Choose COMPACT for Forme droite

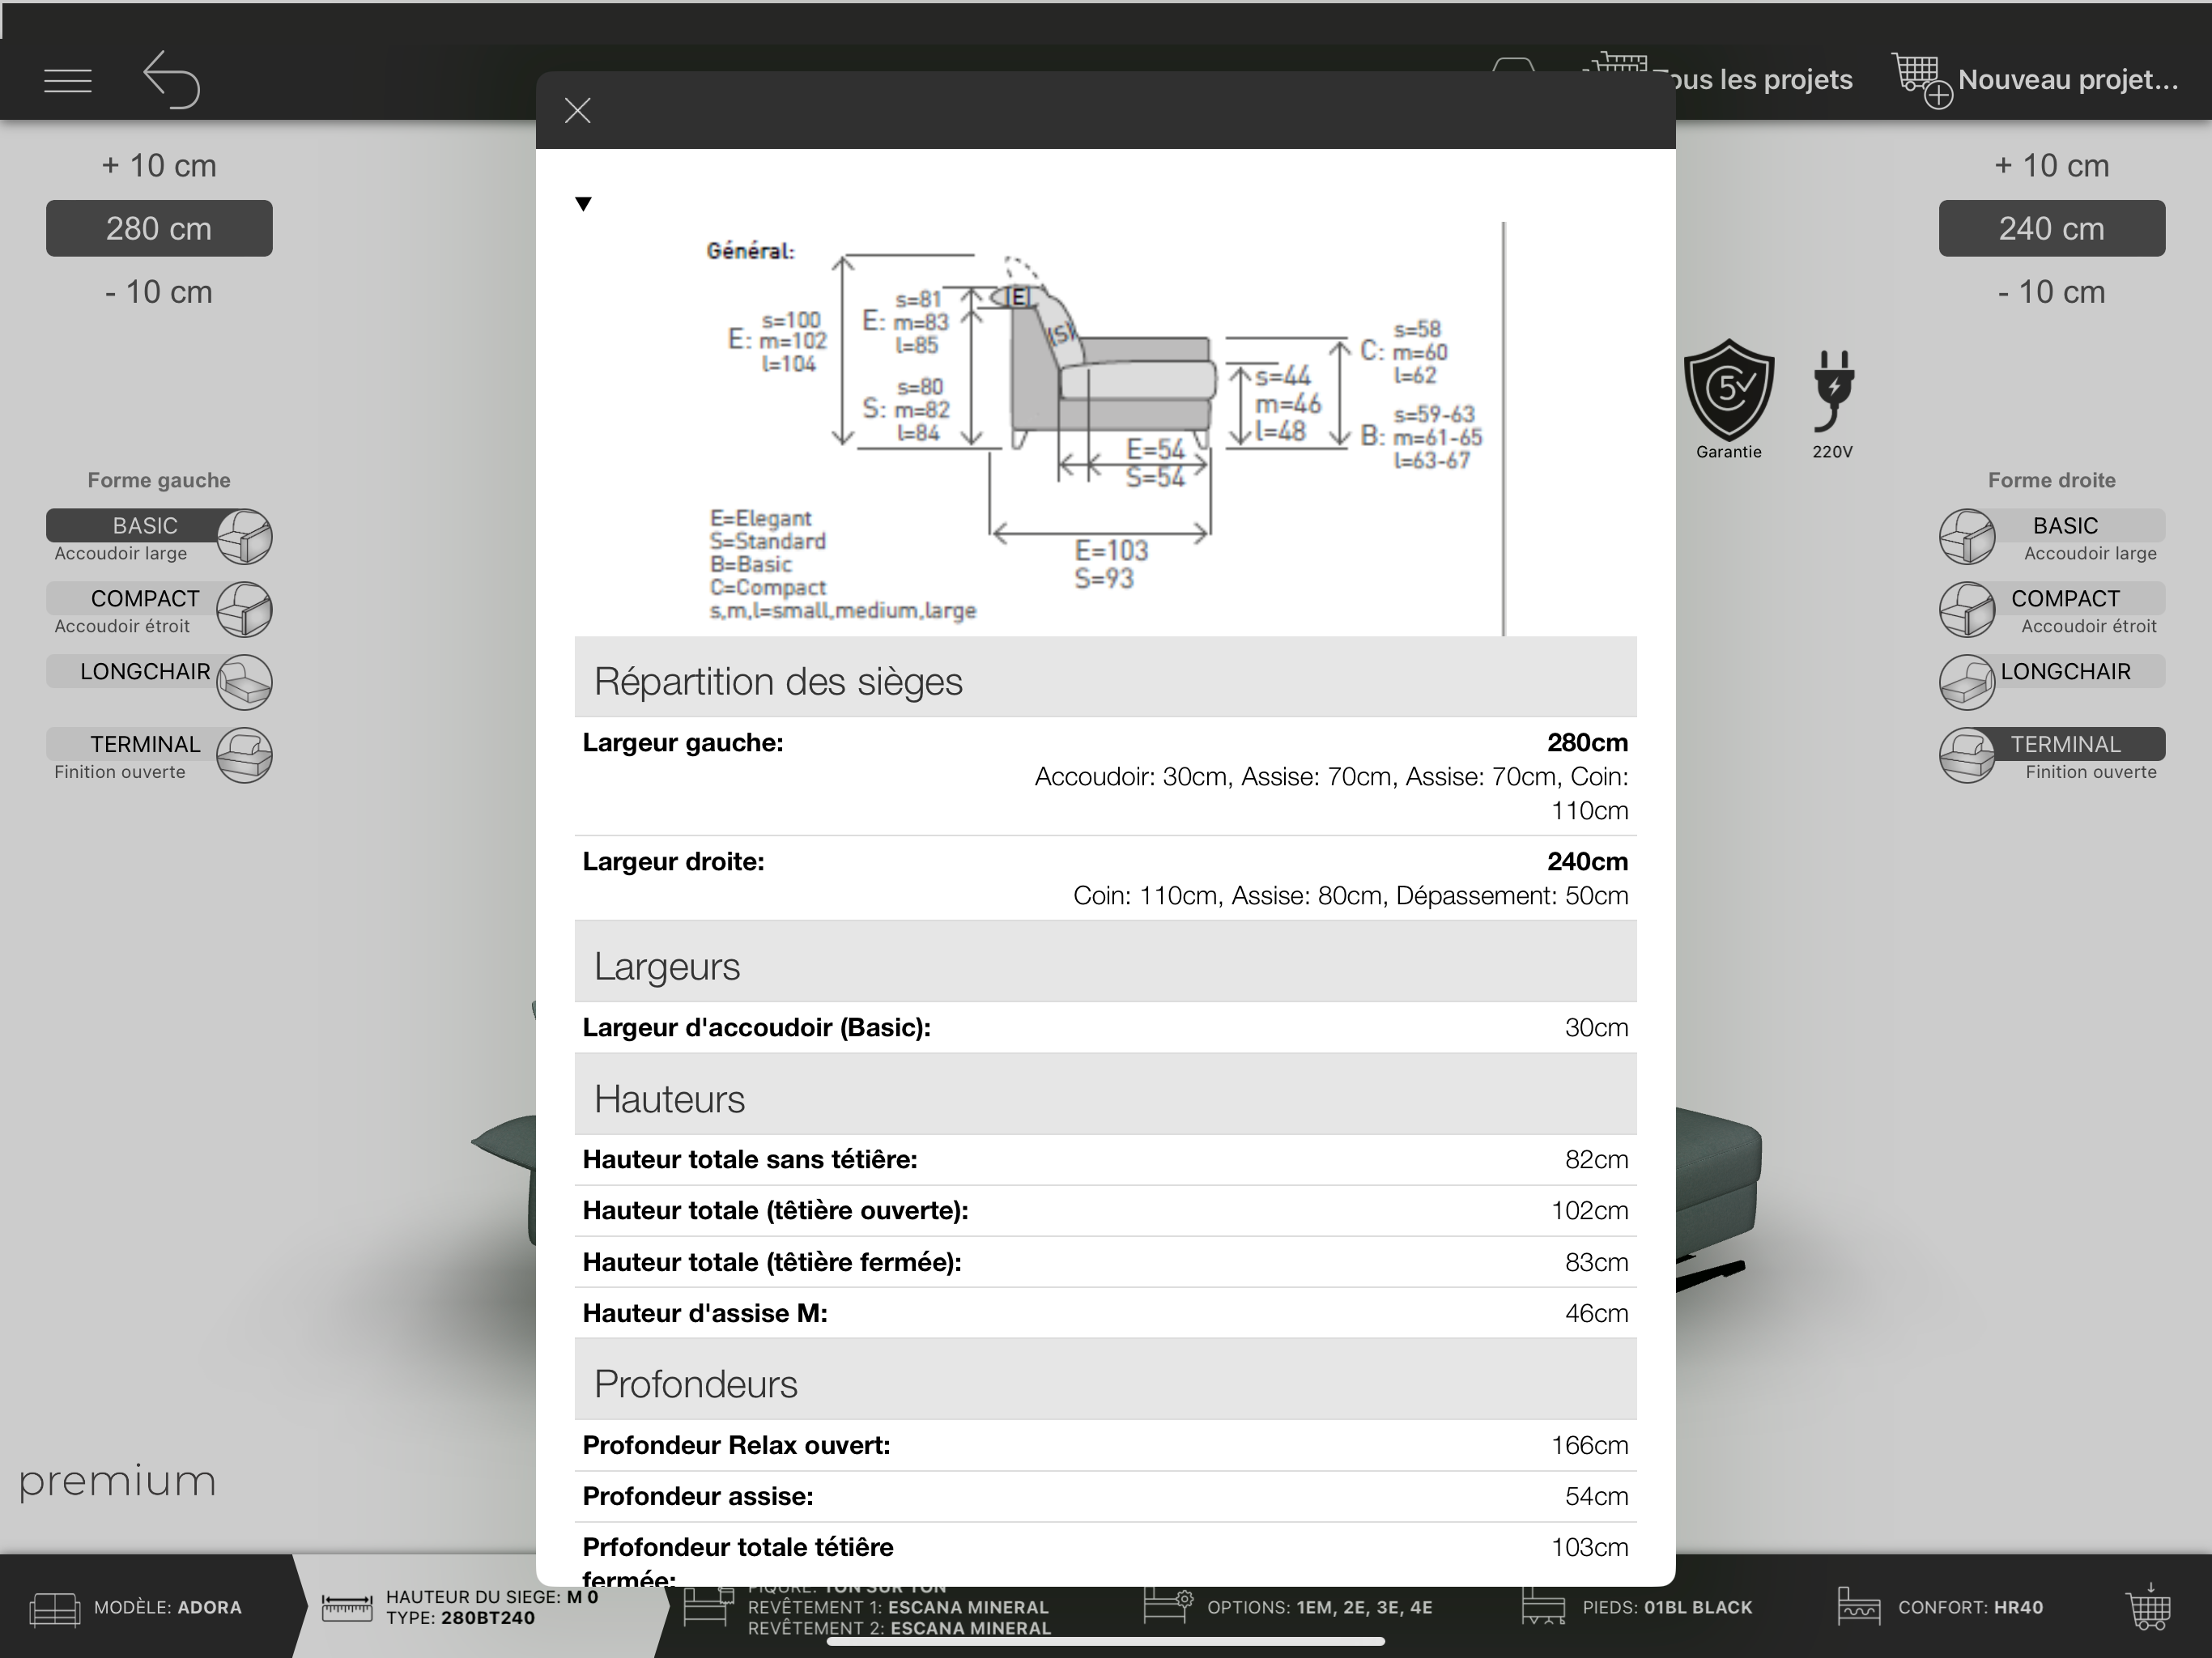2066,599
